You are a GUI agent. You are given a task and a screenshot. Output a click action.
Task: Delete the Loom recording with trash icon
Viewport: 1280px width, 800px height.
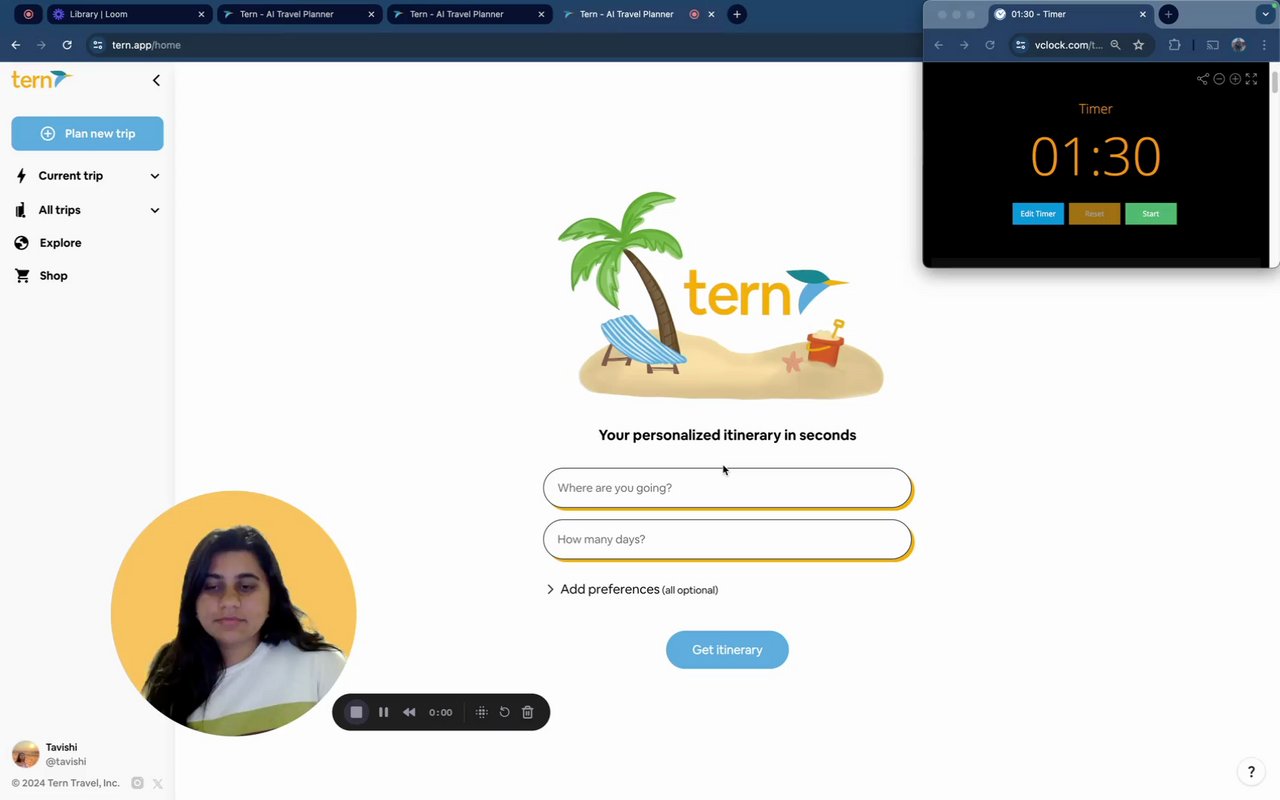[528, 712]
